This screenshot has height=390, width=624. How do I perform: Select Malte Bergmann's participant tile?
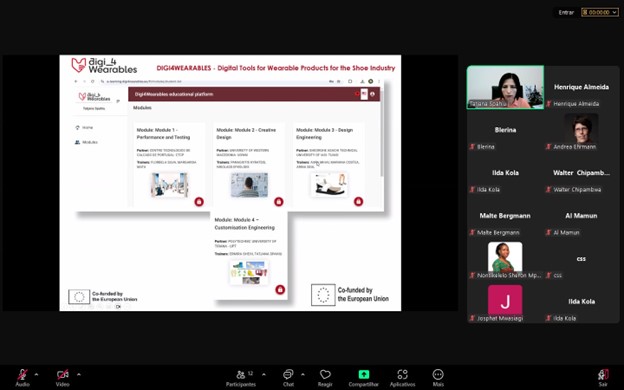(505, 216)
